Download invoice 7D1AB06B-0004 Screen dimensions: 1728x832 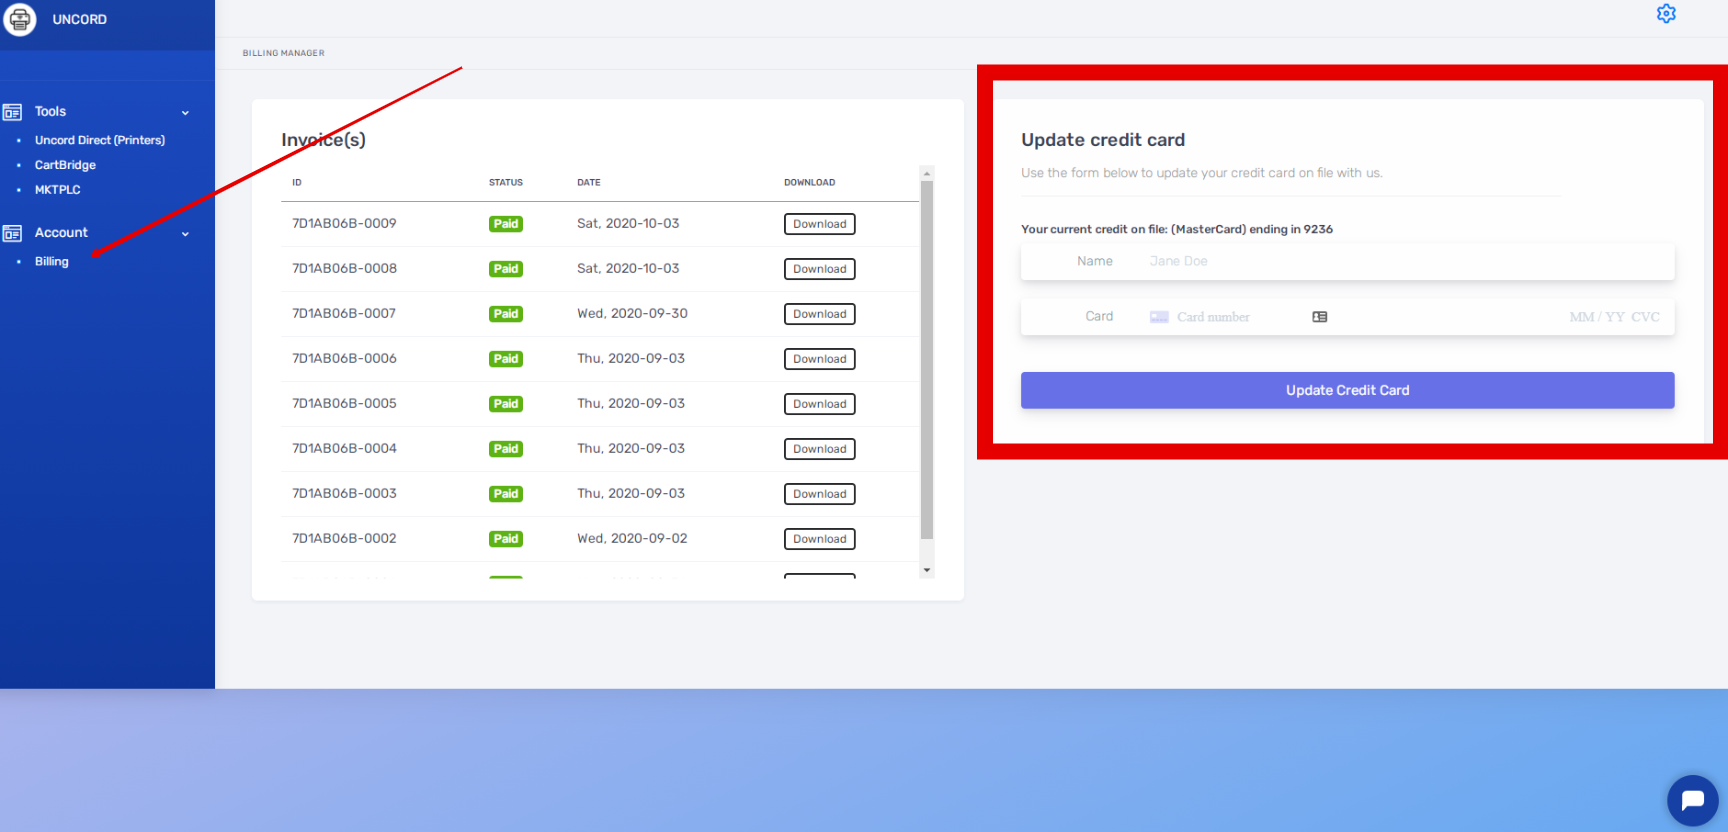pos(820,449)
